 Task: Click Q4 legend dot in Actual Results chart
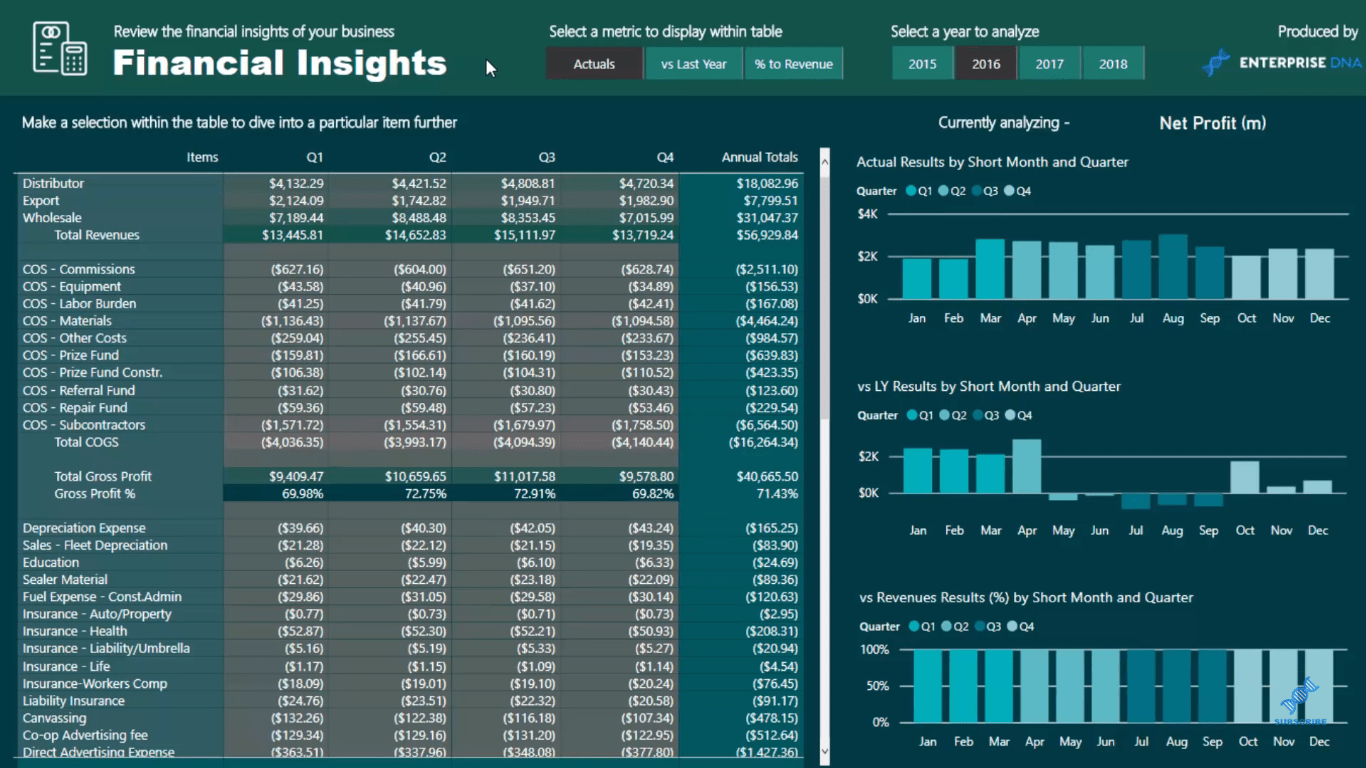pyautogui.click(x=1009, y=191)
